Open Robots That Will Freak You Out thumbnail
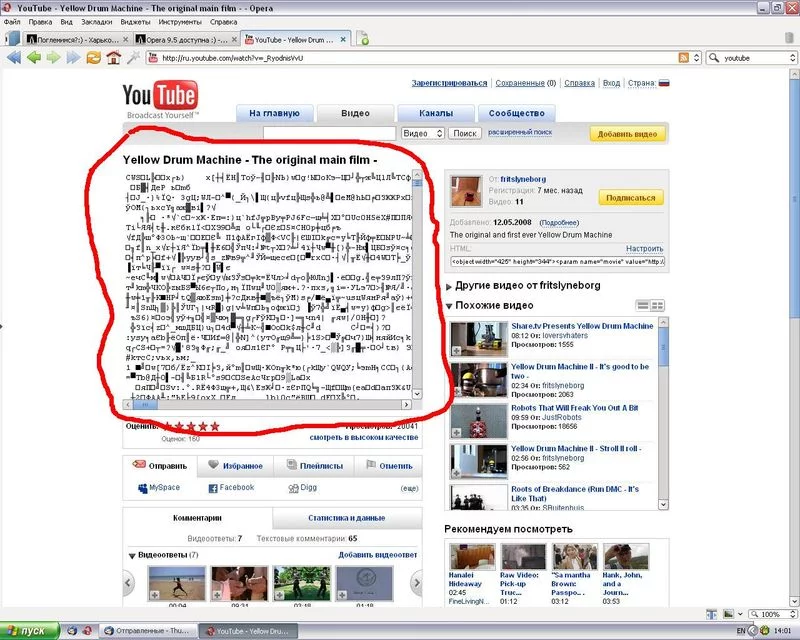 pyautogui.click(x=479, y=422)
